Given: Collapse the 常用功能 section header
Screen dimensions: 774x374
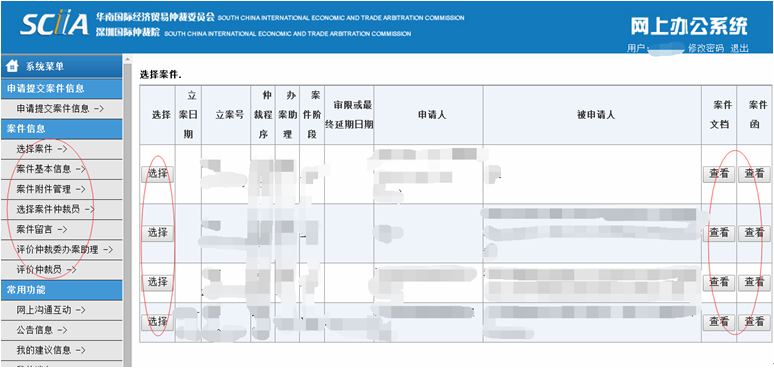Looking at the screenshot, I should click(61, 290).
